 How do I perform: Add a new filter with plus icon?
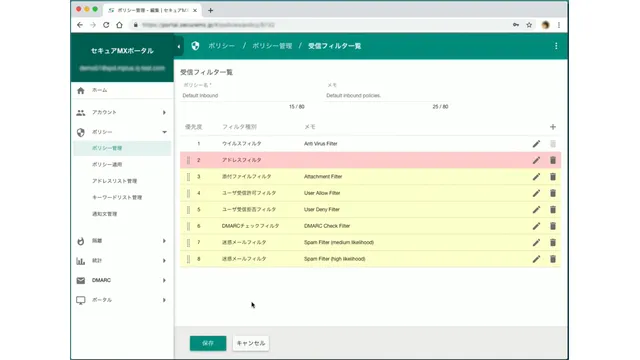pos(553,127)
